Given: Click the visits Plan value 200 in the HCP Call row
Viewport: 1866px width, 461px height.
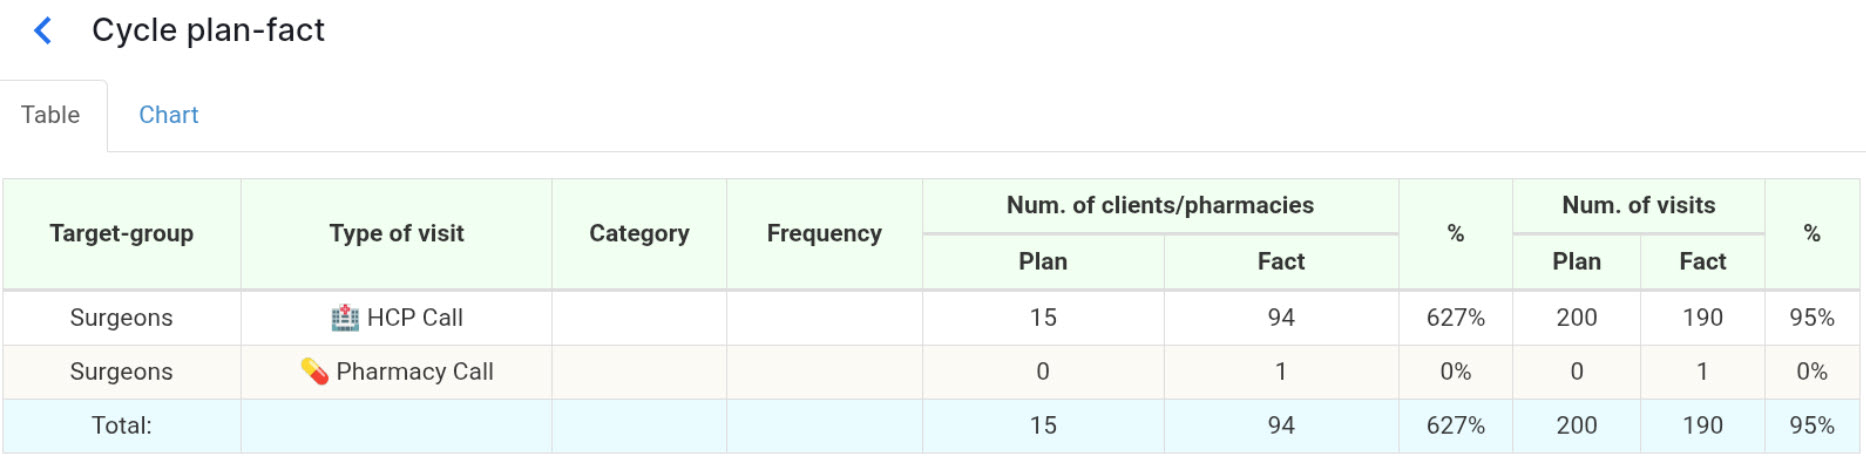Looking at the screenshot, I should coord(1576,318).
